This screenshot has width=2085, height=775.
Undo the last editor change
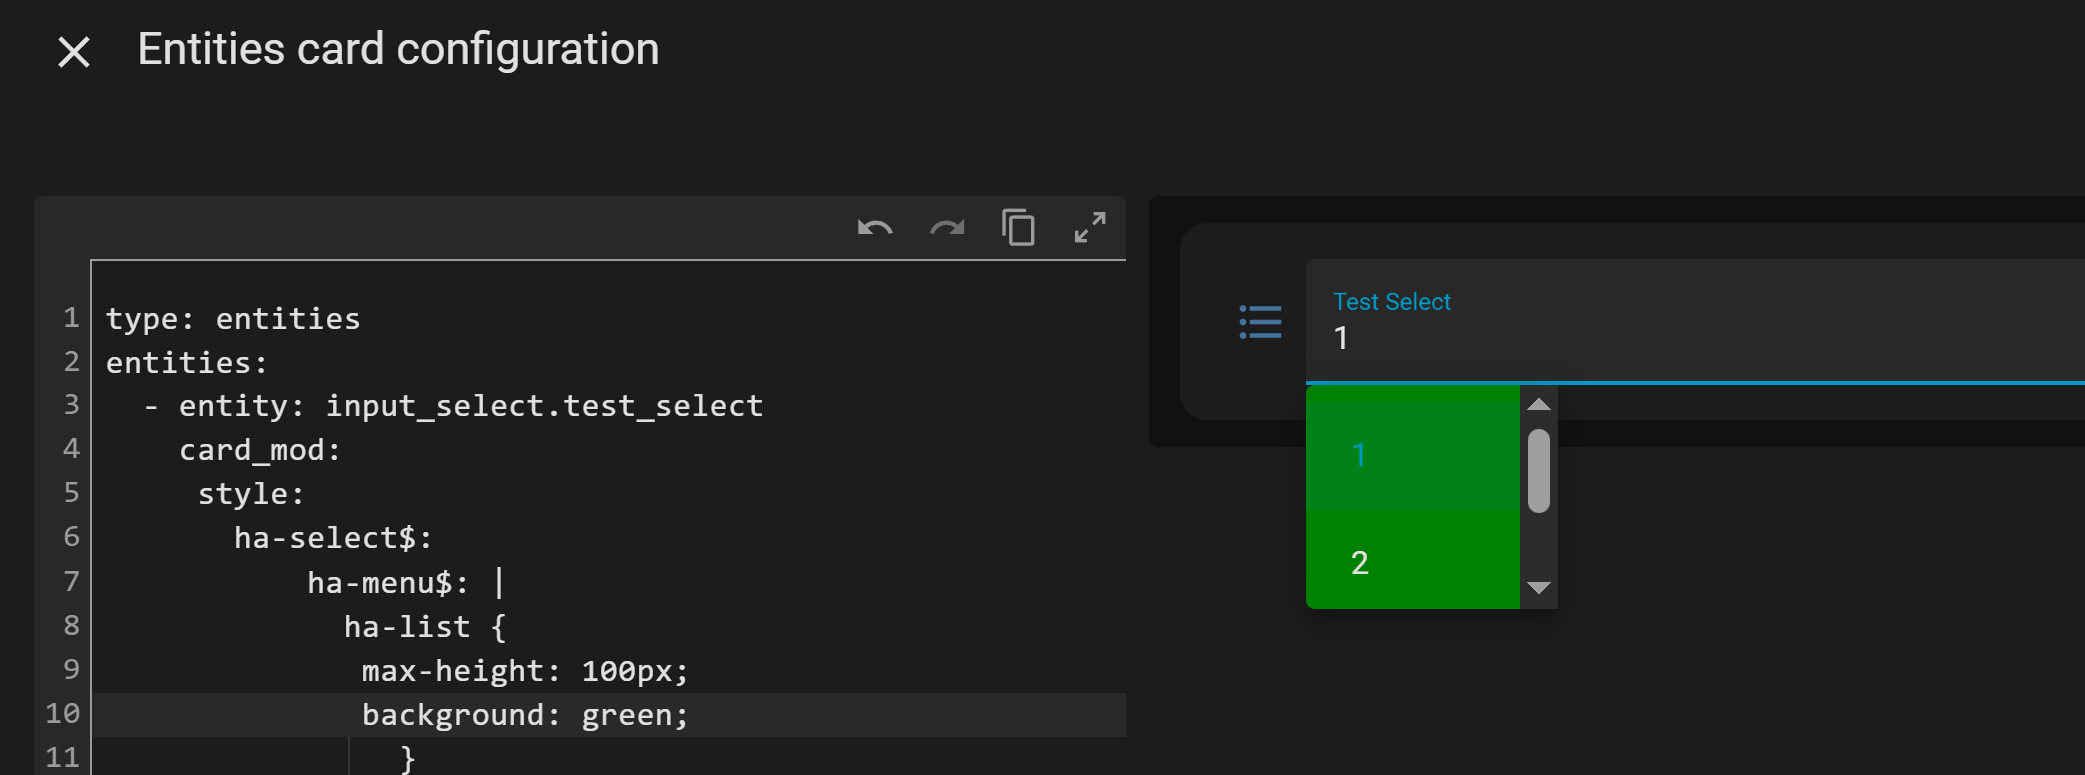coord(875,228)
